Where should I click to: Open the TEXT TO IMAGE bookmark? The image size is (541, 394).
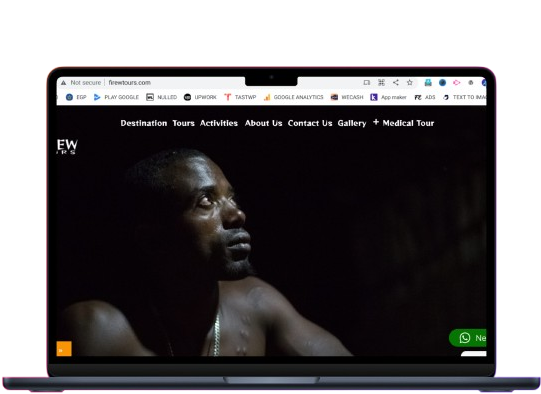pyautogui.click(x=464, y=97)
